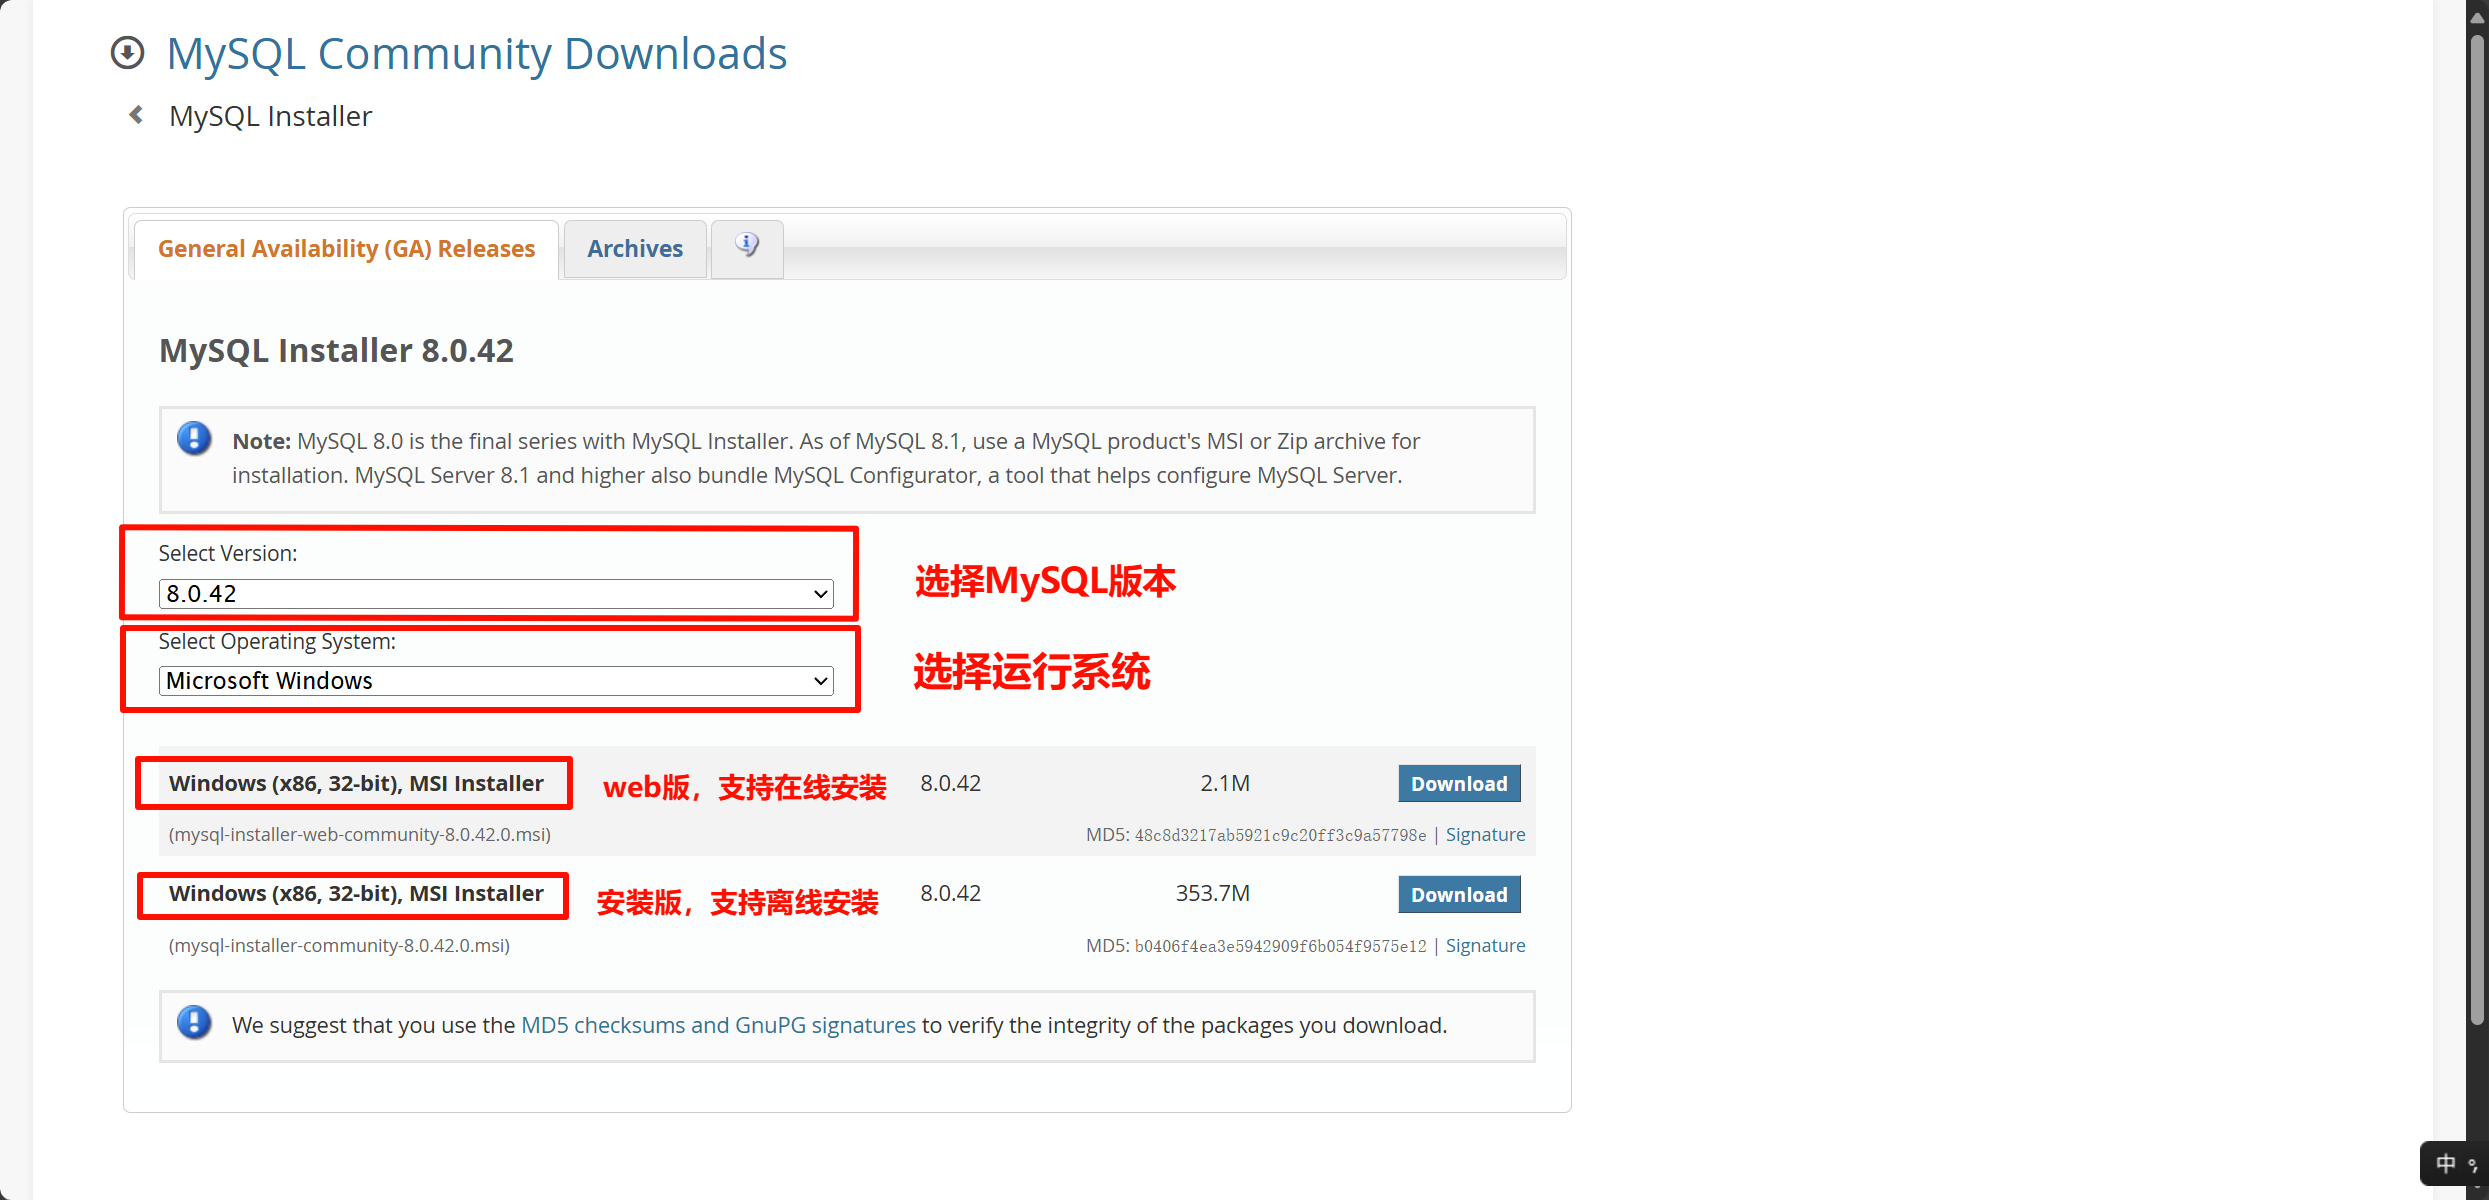This screenshot has width=2489, height=1200.
Task: Open the Select Version dropdown 8.0.42
Action: click(x=495, y=594)
